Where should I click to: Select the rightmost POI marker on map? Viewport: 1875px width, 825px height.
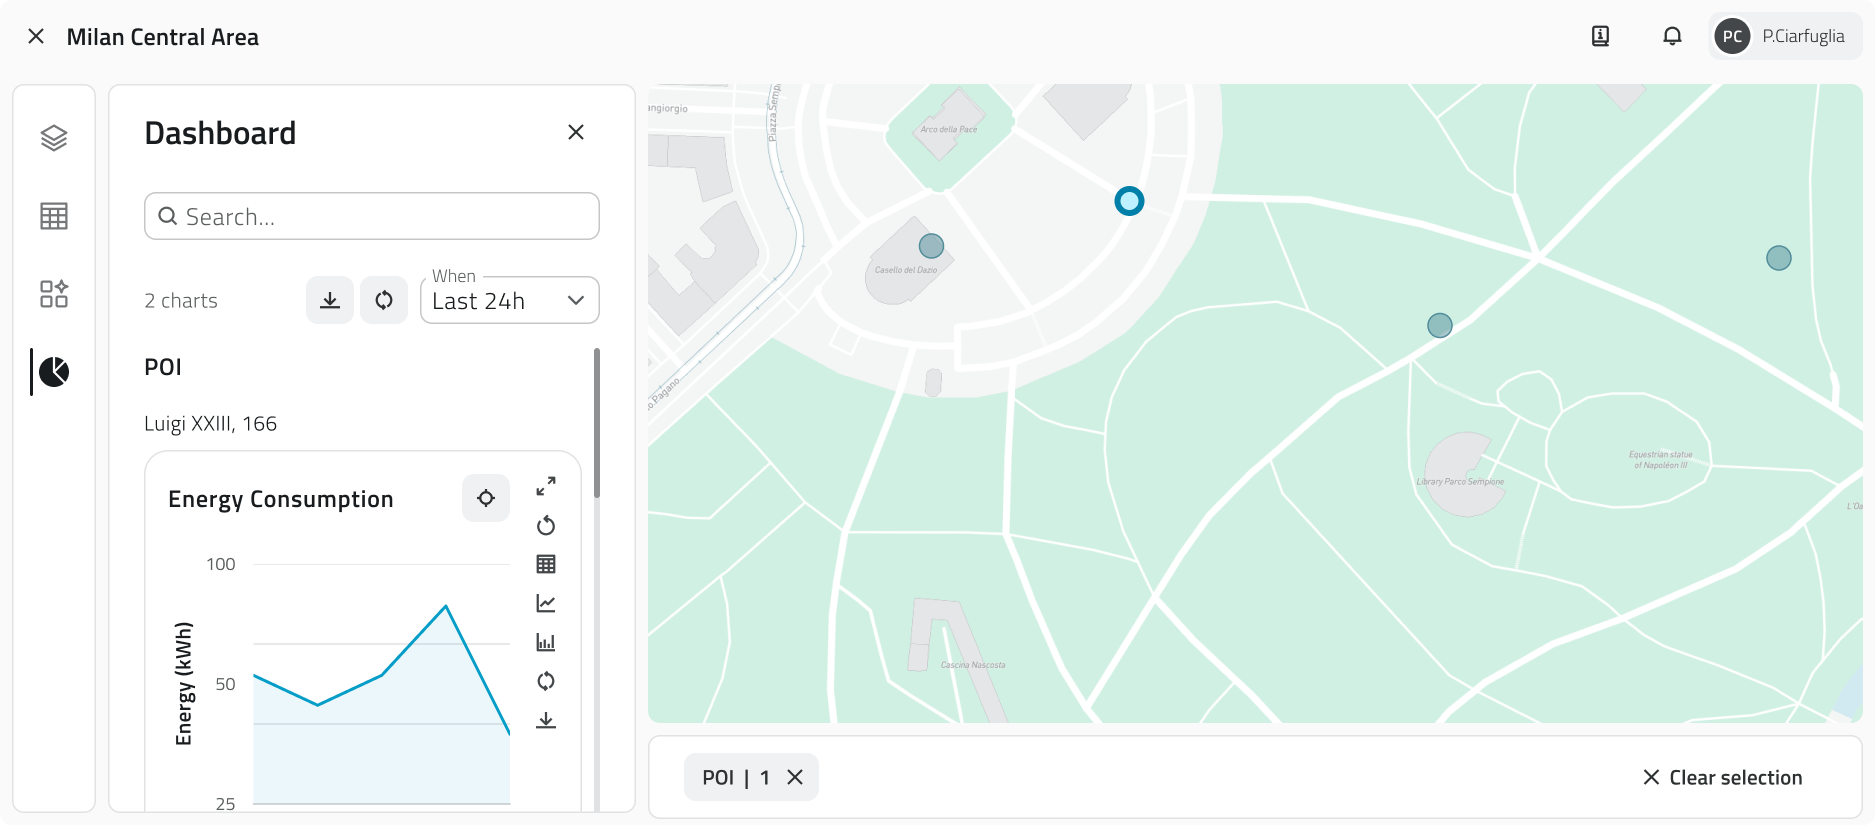coord(1779,258)
